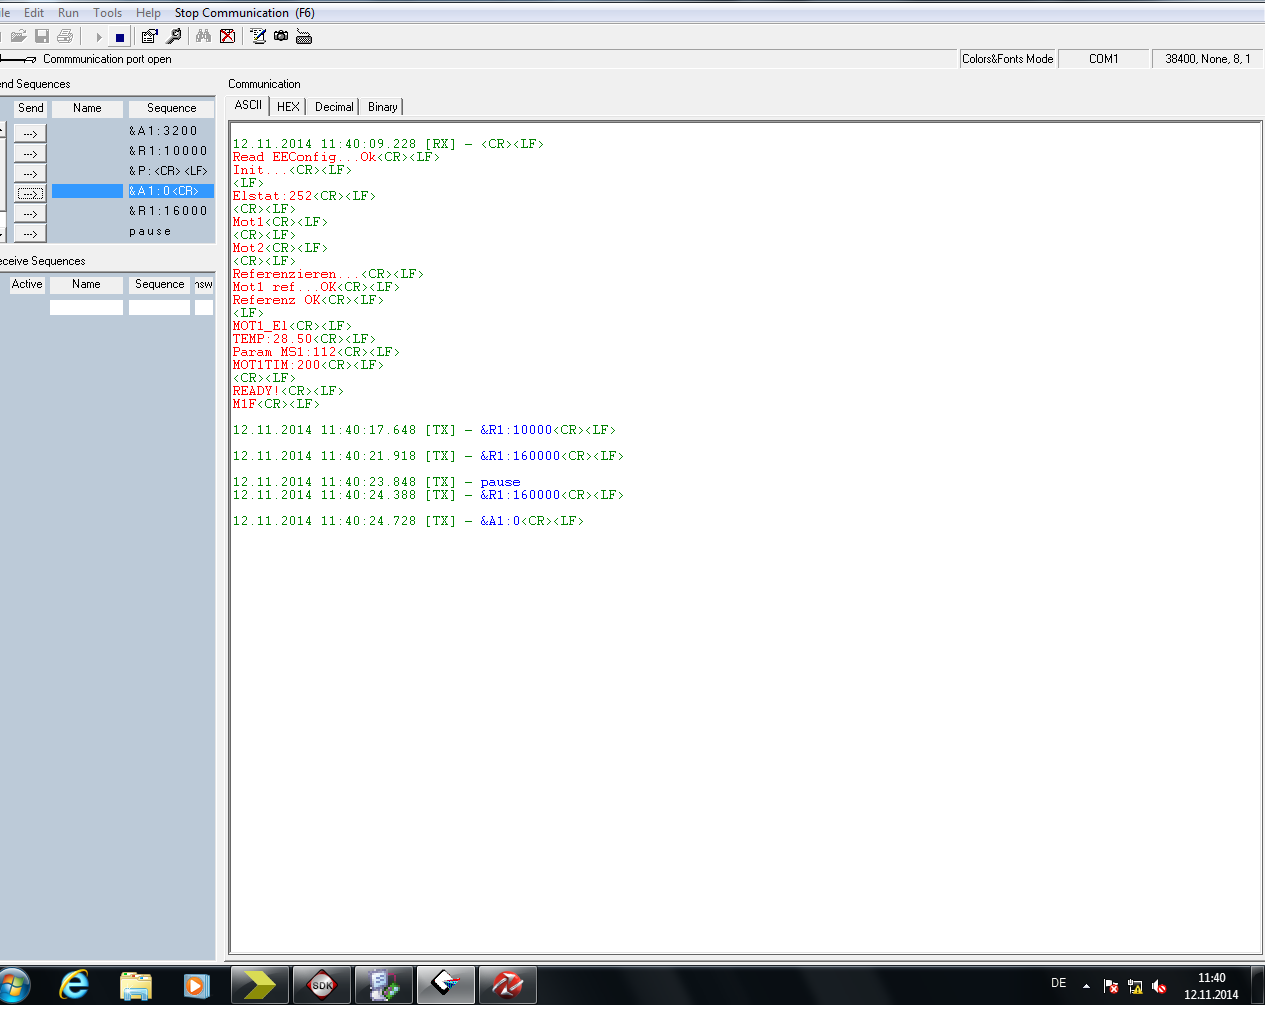Image resolution: width=1280 pixels, height=1024 pixels.
Task: Click the COM1 port status field
Action: (1103, 59)
